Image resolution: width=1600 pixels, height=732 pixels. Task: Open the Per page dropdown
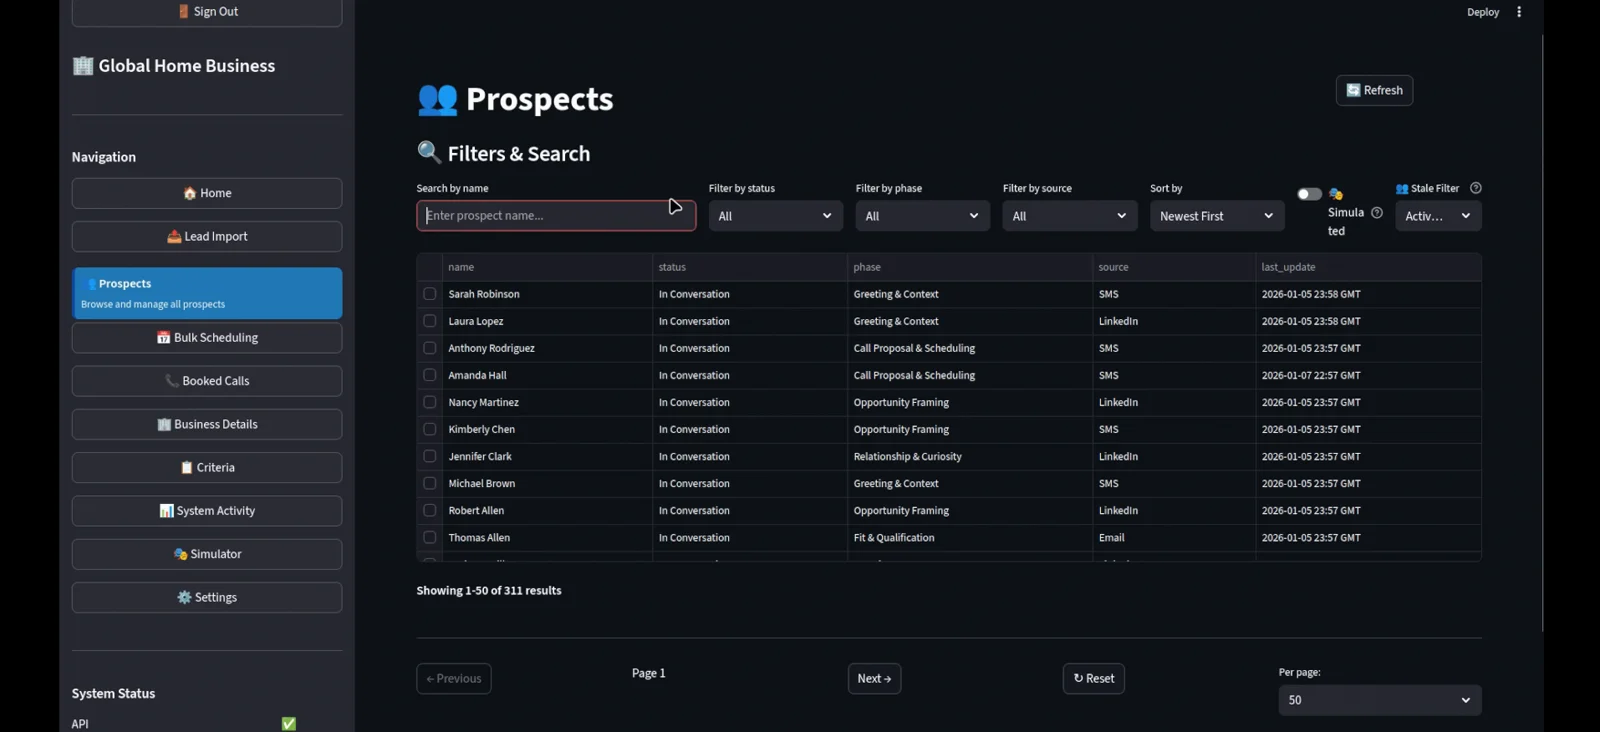tap(1380, 700)
